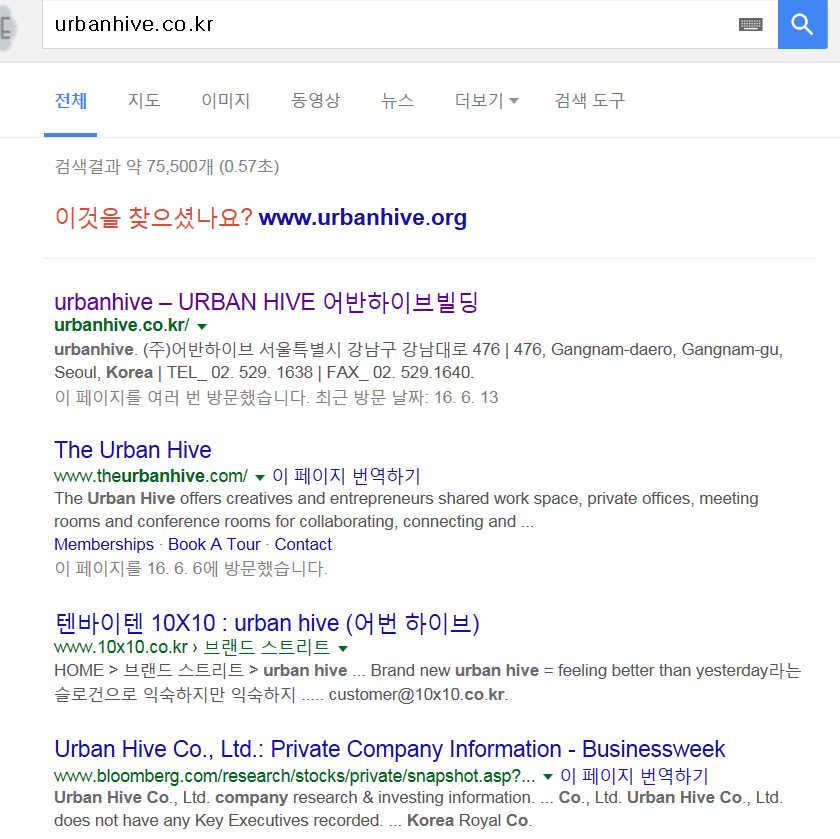This screenshot has width=840, height=839.
Task: Open the 검색 도구 search tools
Action: coord(590,100)
